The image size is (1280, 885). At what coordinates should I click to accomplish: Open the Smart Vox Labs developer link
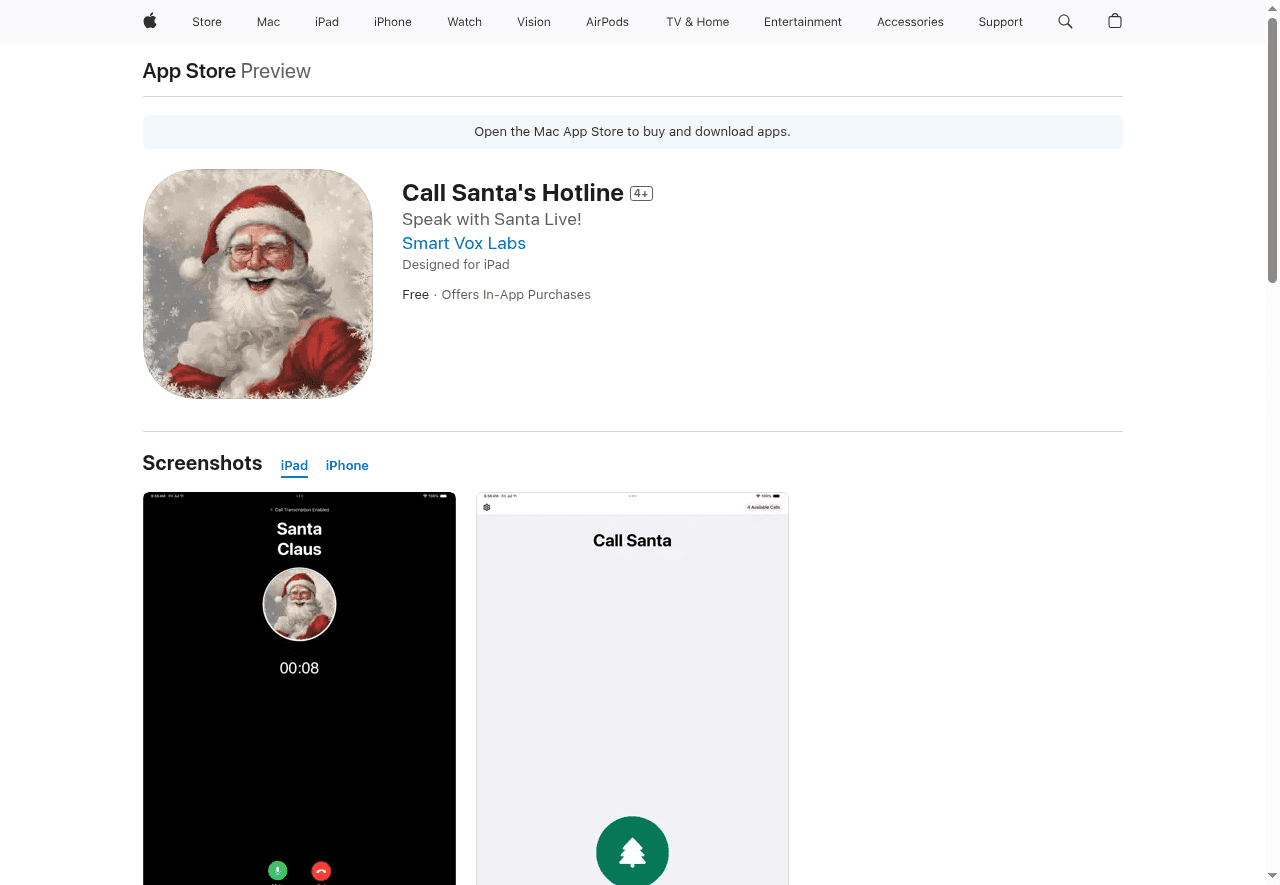463,243
